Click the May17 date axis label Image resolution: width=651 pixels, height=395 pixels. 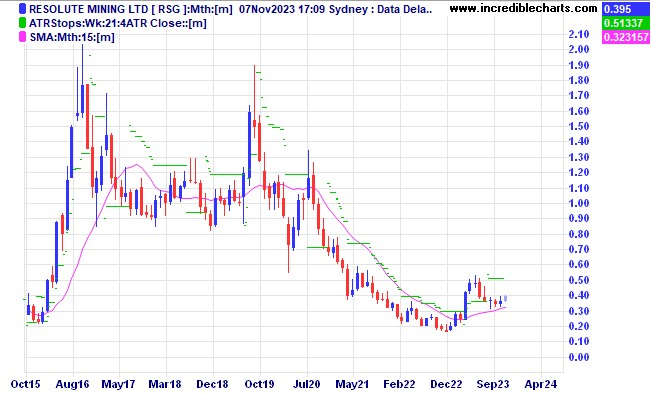119,384
